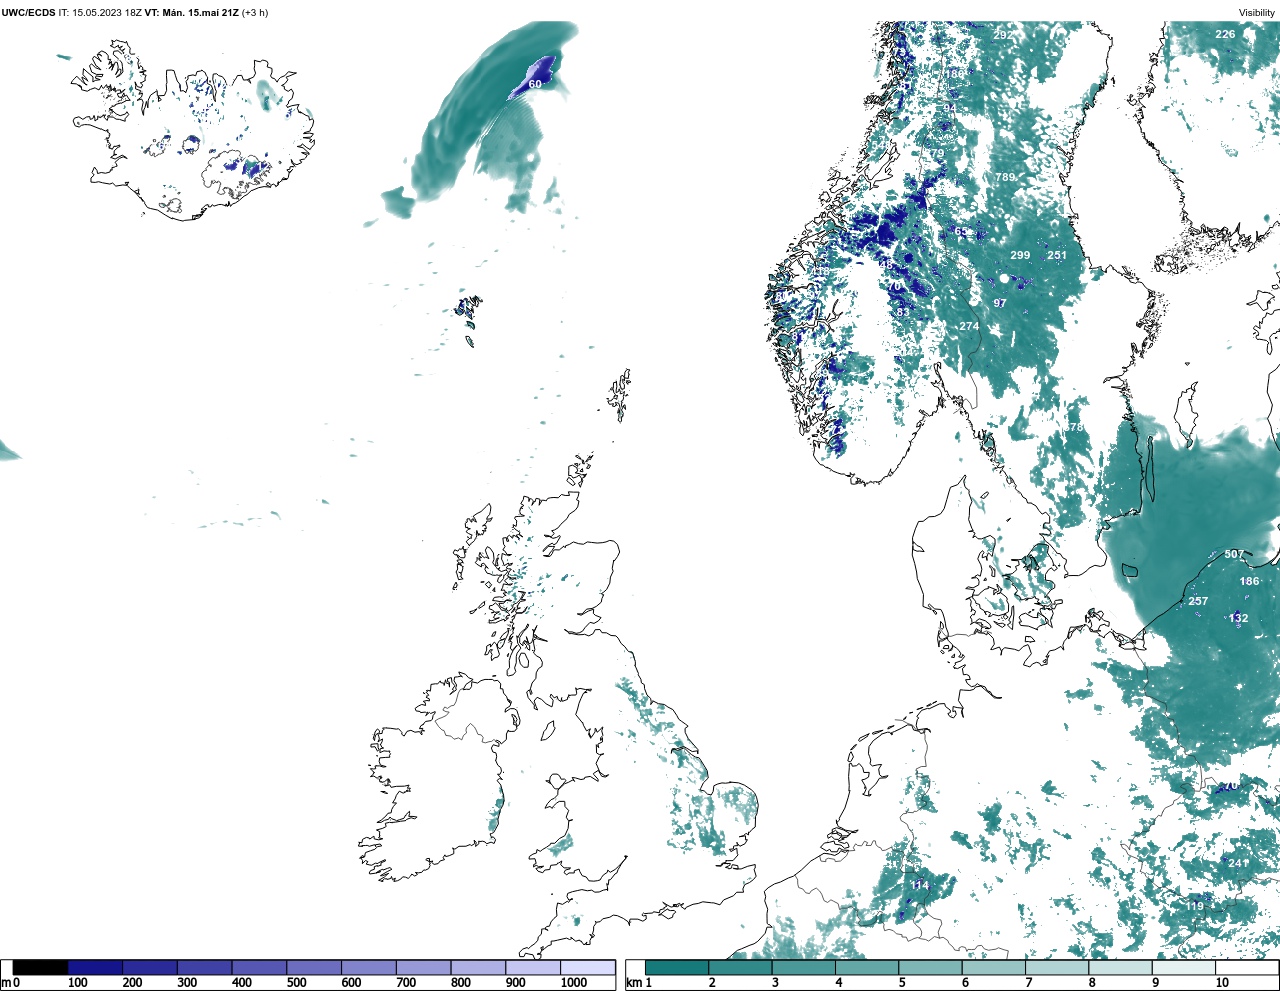Select the 9–10 km palest swatch
Image resolution: width=1280 pixels, height=991 pixels.
point(1184,968)
